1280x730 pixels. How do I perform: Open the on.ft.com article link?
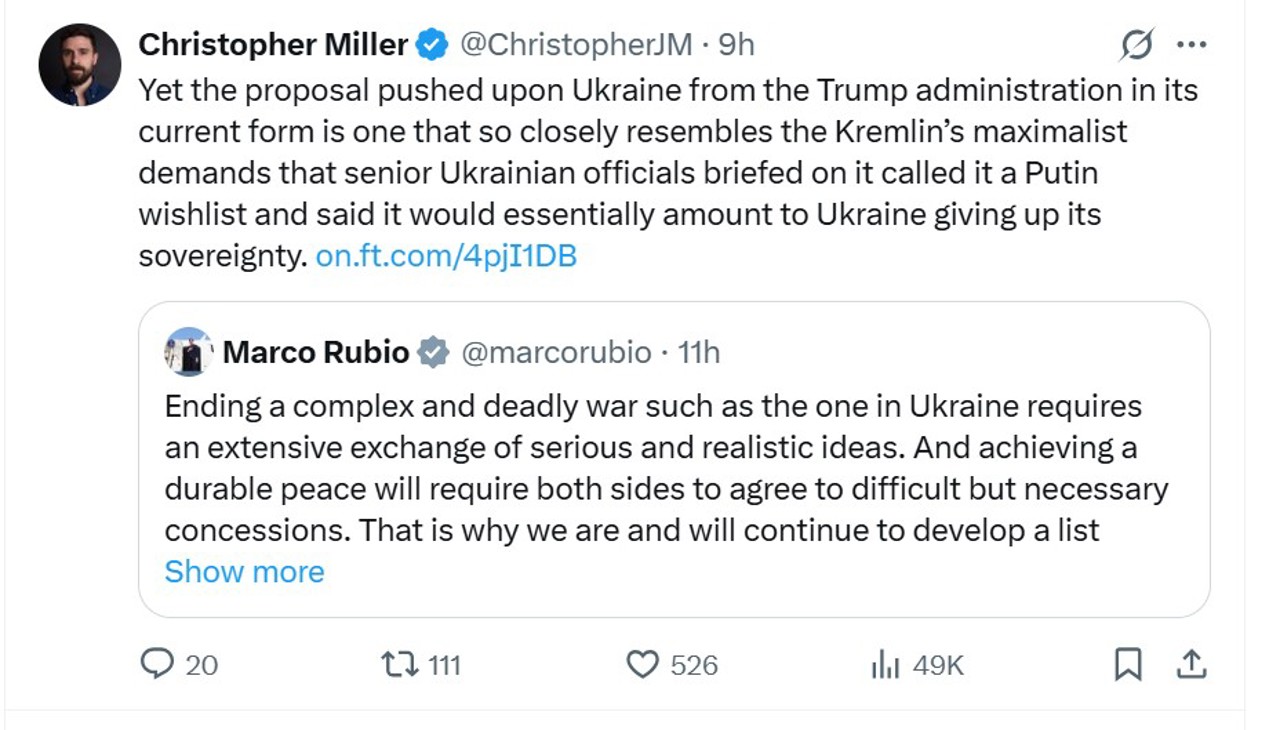(446, 256)
